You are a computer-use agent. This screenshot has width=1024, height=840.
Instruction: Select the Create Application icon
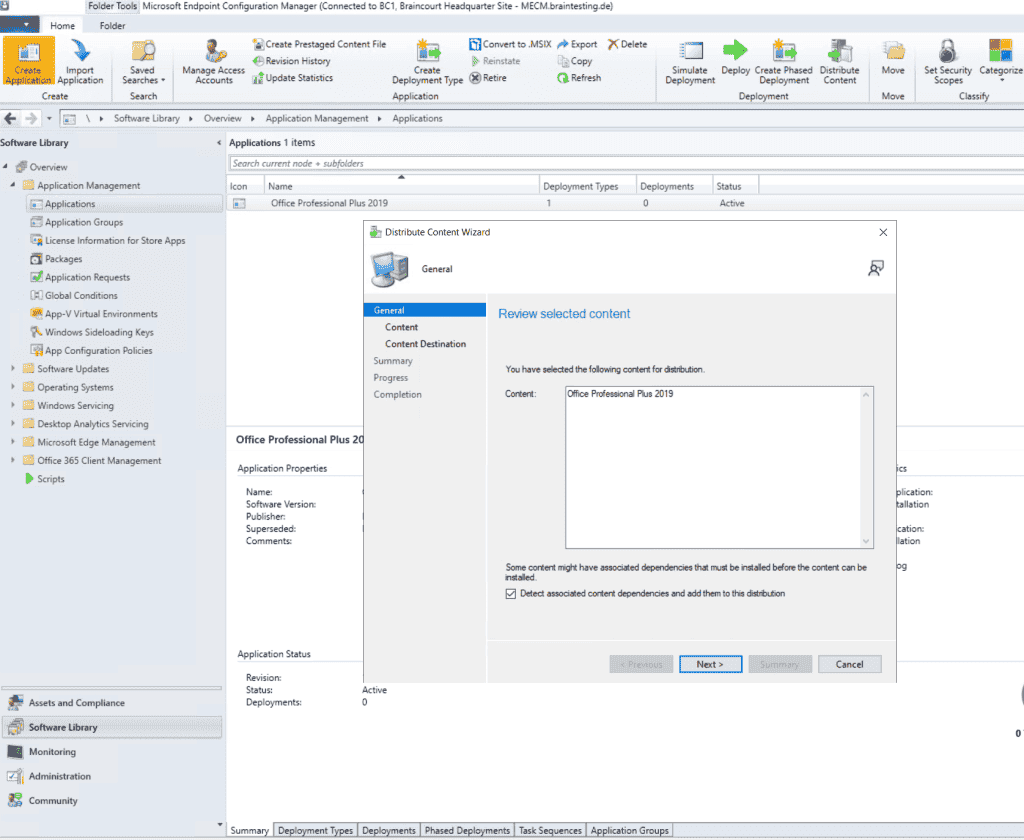pos(27,60)
